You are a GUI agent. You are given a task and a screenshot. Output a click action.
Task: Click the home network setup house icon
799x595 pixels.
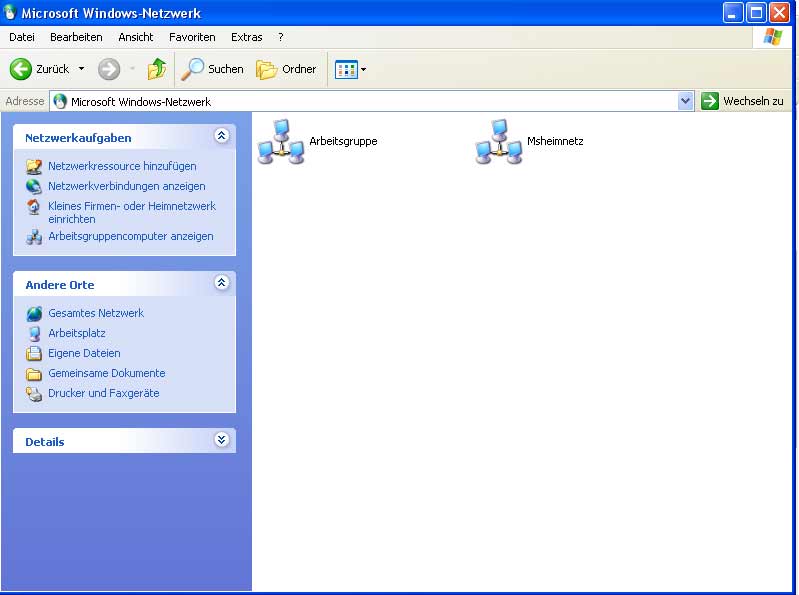click(x=34, y=207)
